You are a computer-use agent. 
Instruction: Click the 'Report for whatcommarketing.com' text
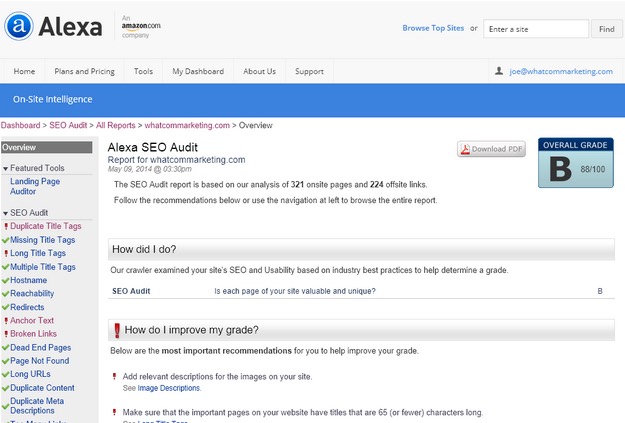coord(176,160)
